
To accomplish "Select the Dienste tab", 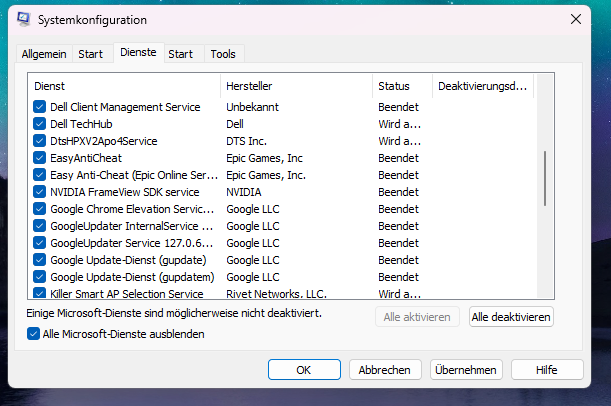I will 138,52.
